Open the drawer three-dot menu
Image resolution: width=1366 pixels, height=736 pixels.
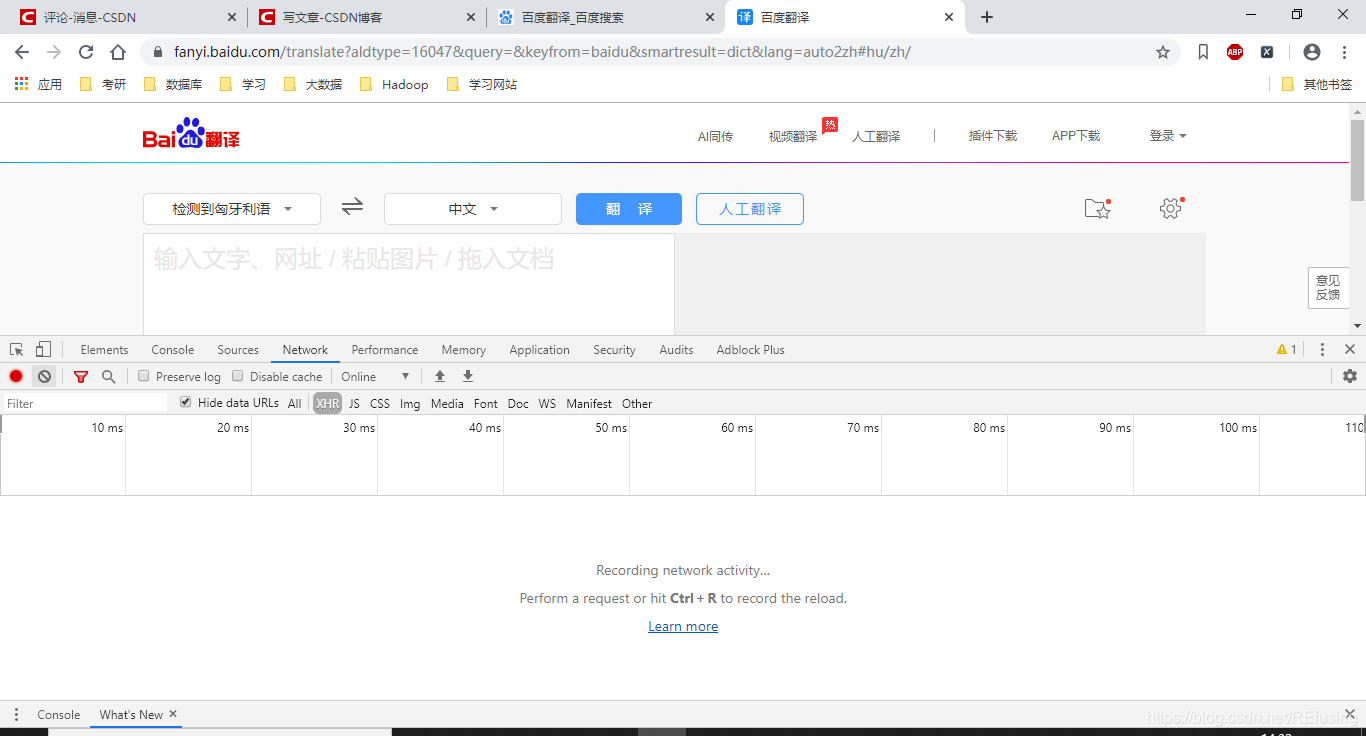point(16,714)
